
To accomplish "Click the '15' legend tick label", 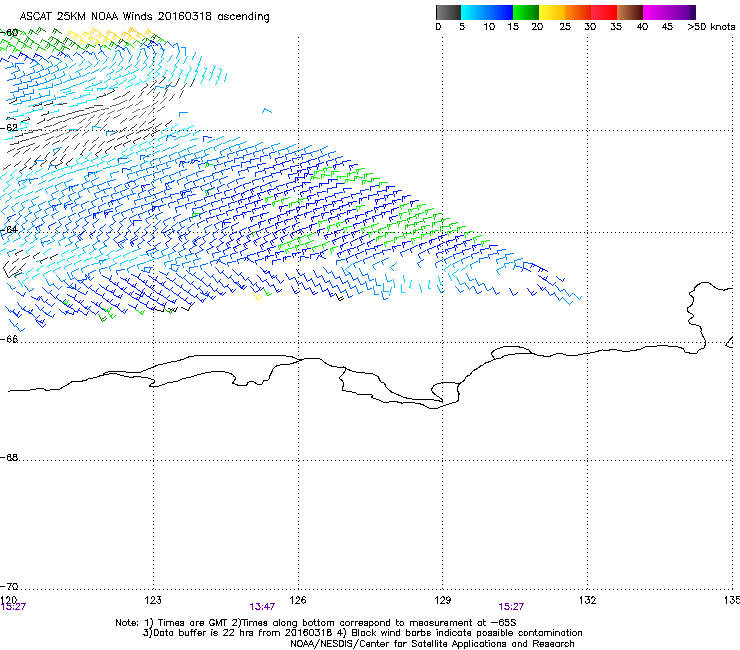I will click(513, 27).
